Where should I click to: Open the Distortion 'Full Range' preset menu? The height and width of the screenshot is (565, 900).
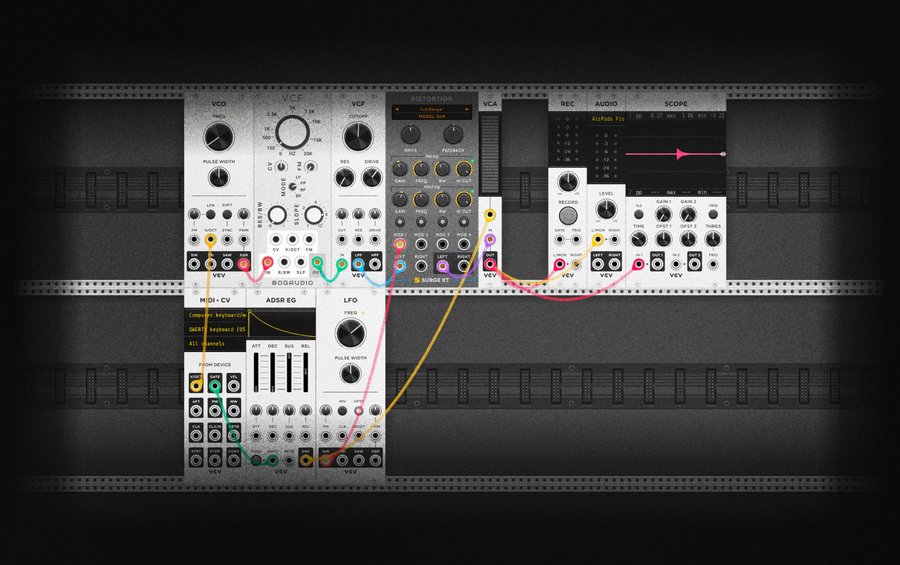click(x=432, y=109)
